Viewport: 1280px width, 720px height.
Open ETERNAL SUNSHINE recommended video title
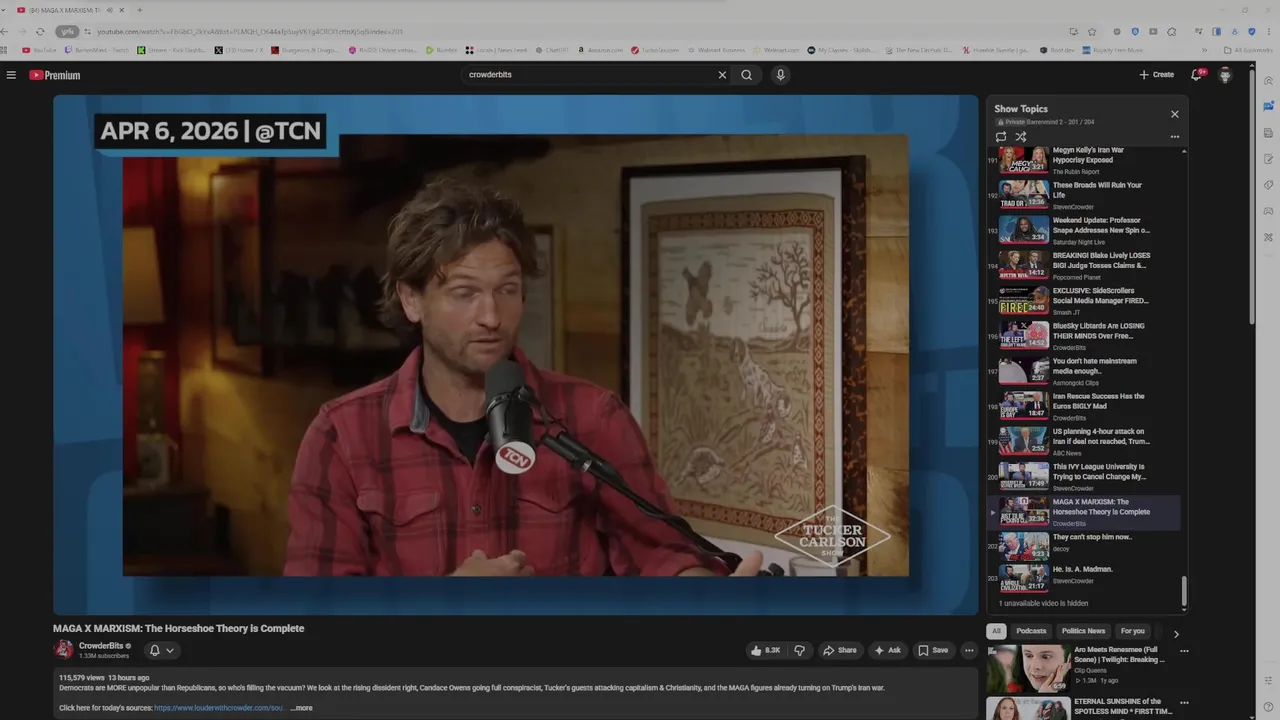(1123, 706)
